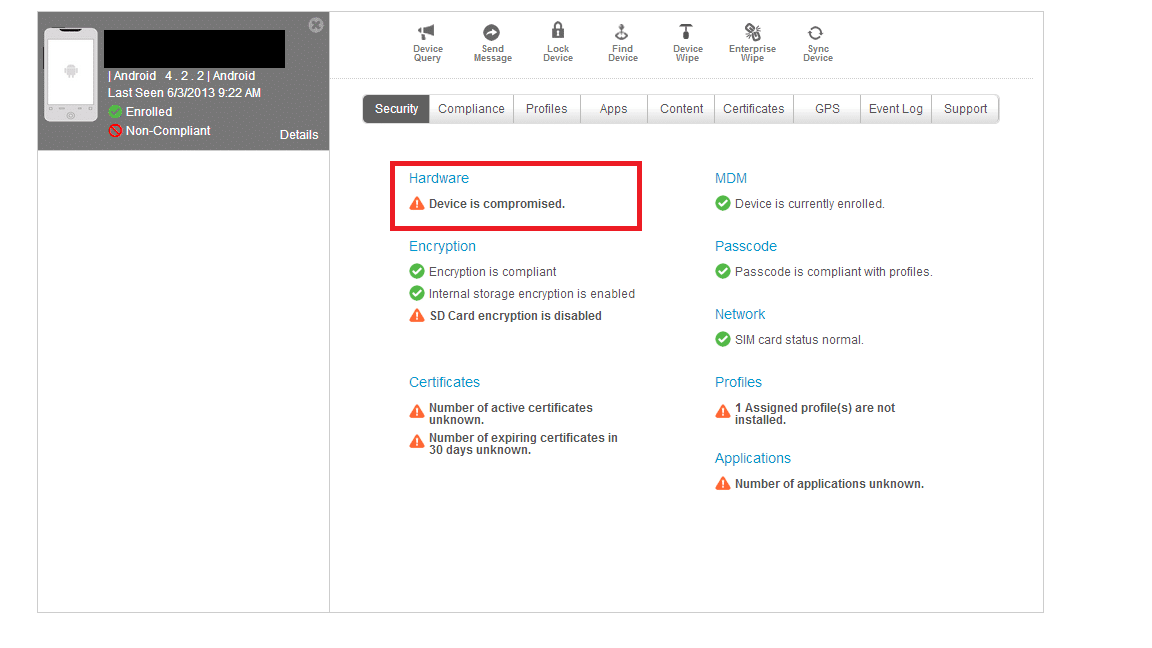Click 'Encryption is compliant' text
1152x648 pixels.
click(x=492, y=272)
